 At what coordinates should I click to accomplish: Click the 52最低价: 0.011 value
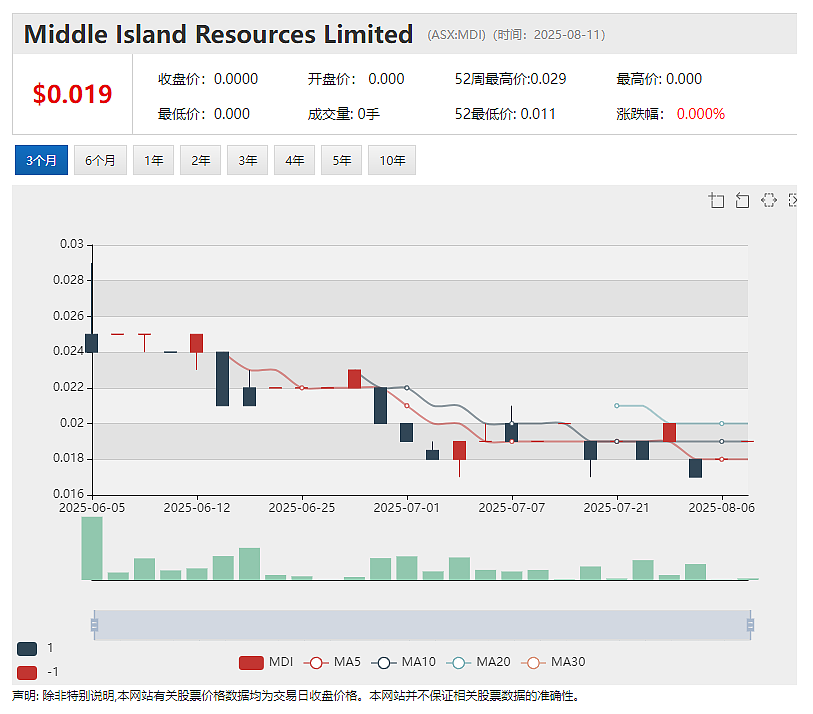tap(505, 114)
